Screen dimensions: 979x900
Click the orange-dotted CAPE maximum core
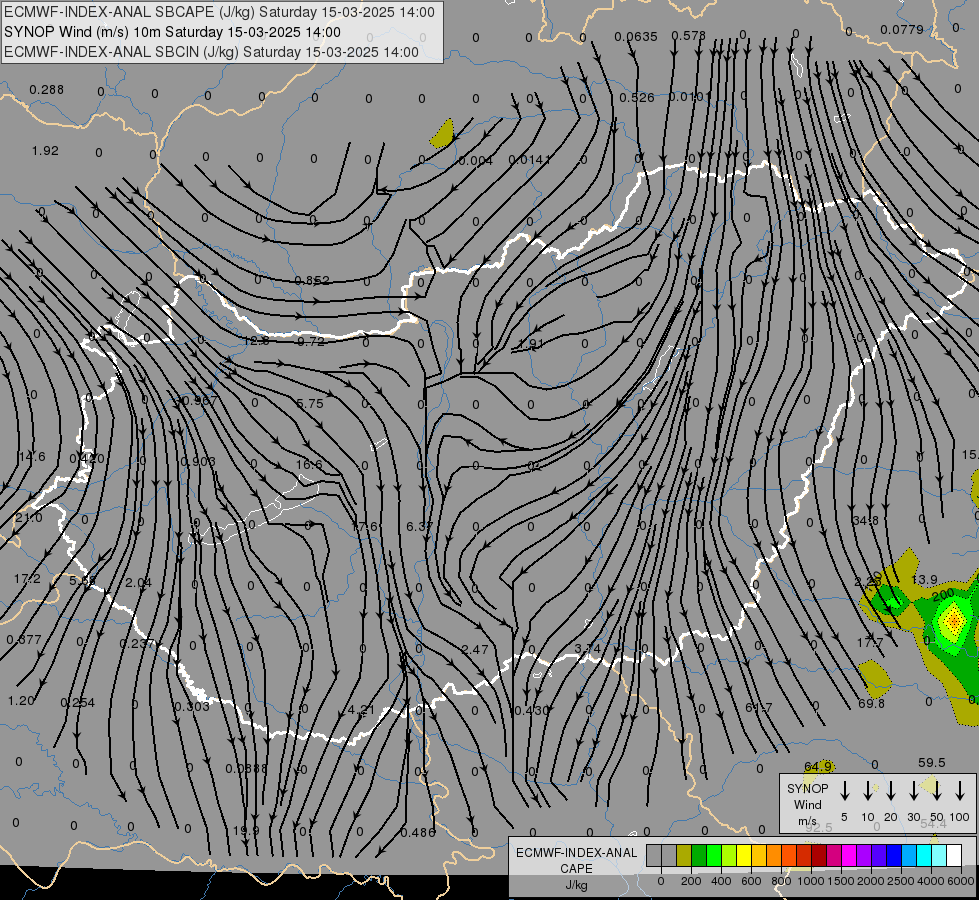[955, 620]
